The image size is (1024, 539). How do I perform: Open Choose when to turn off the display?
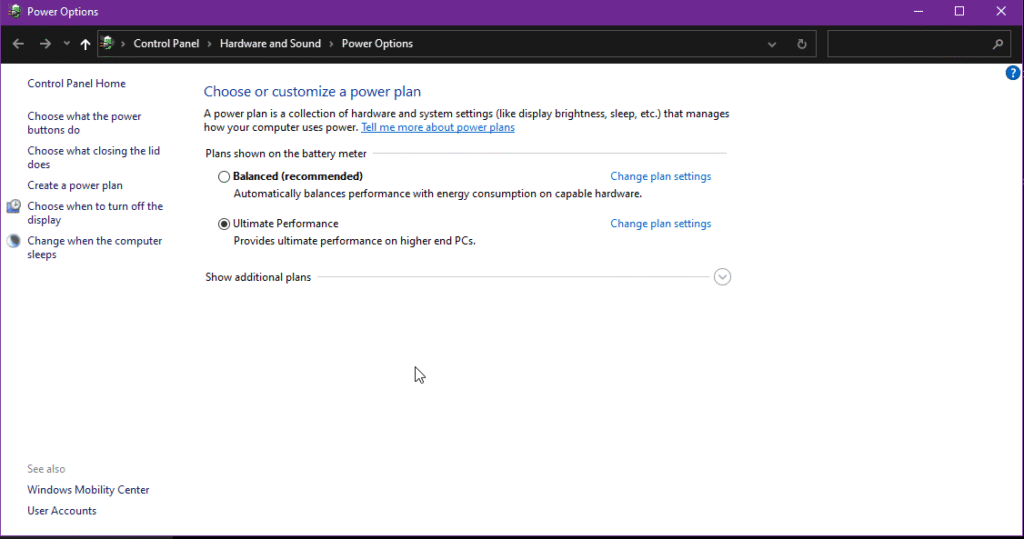[x=95, y=213]
